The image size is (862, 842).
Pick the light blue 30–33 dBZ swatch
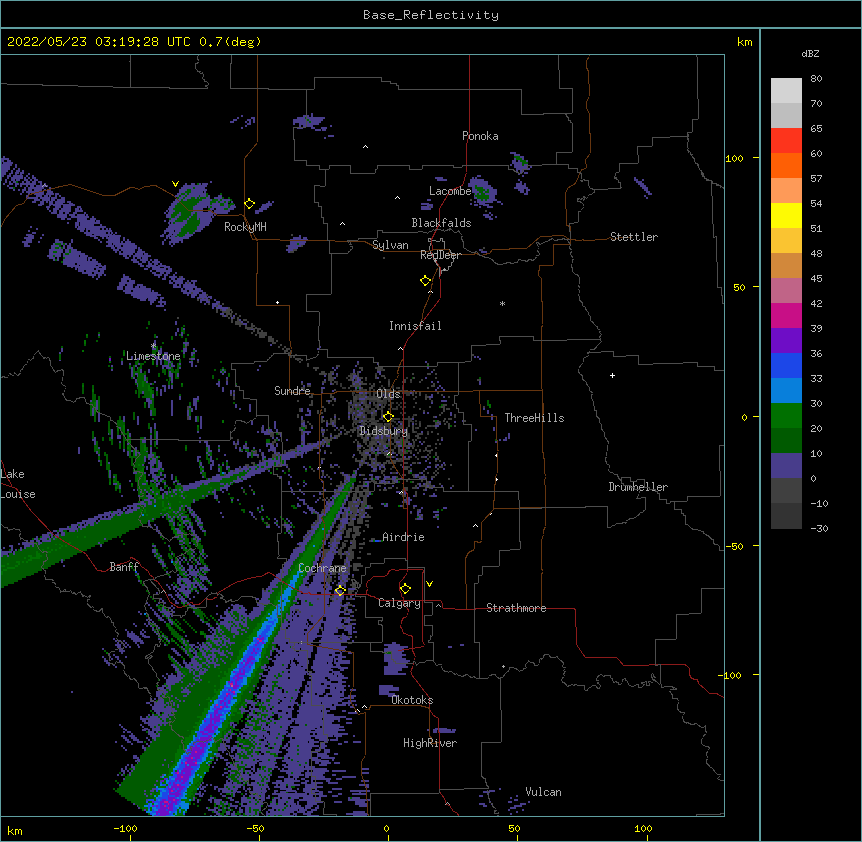[786, 391]
